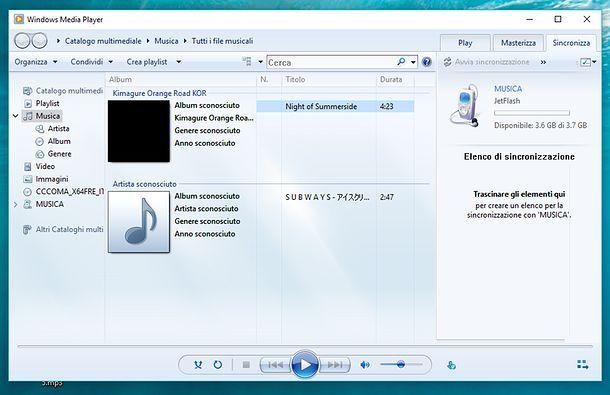Open the Condividi dropdown menu
The height and width of the screenshot is (395, 610).
pos(91,62)
